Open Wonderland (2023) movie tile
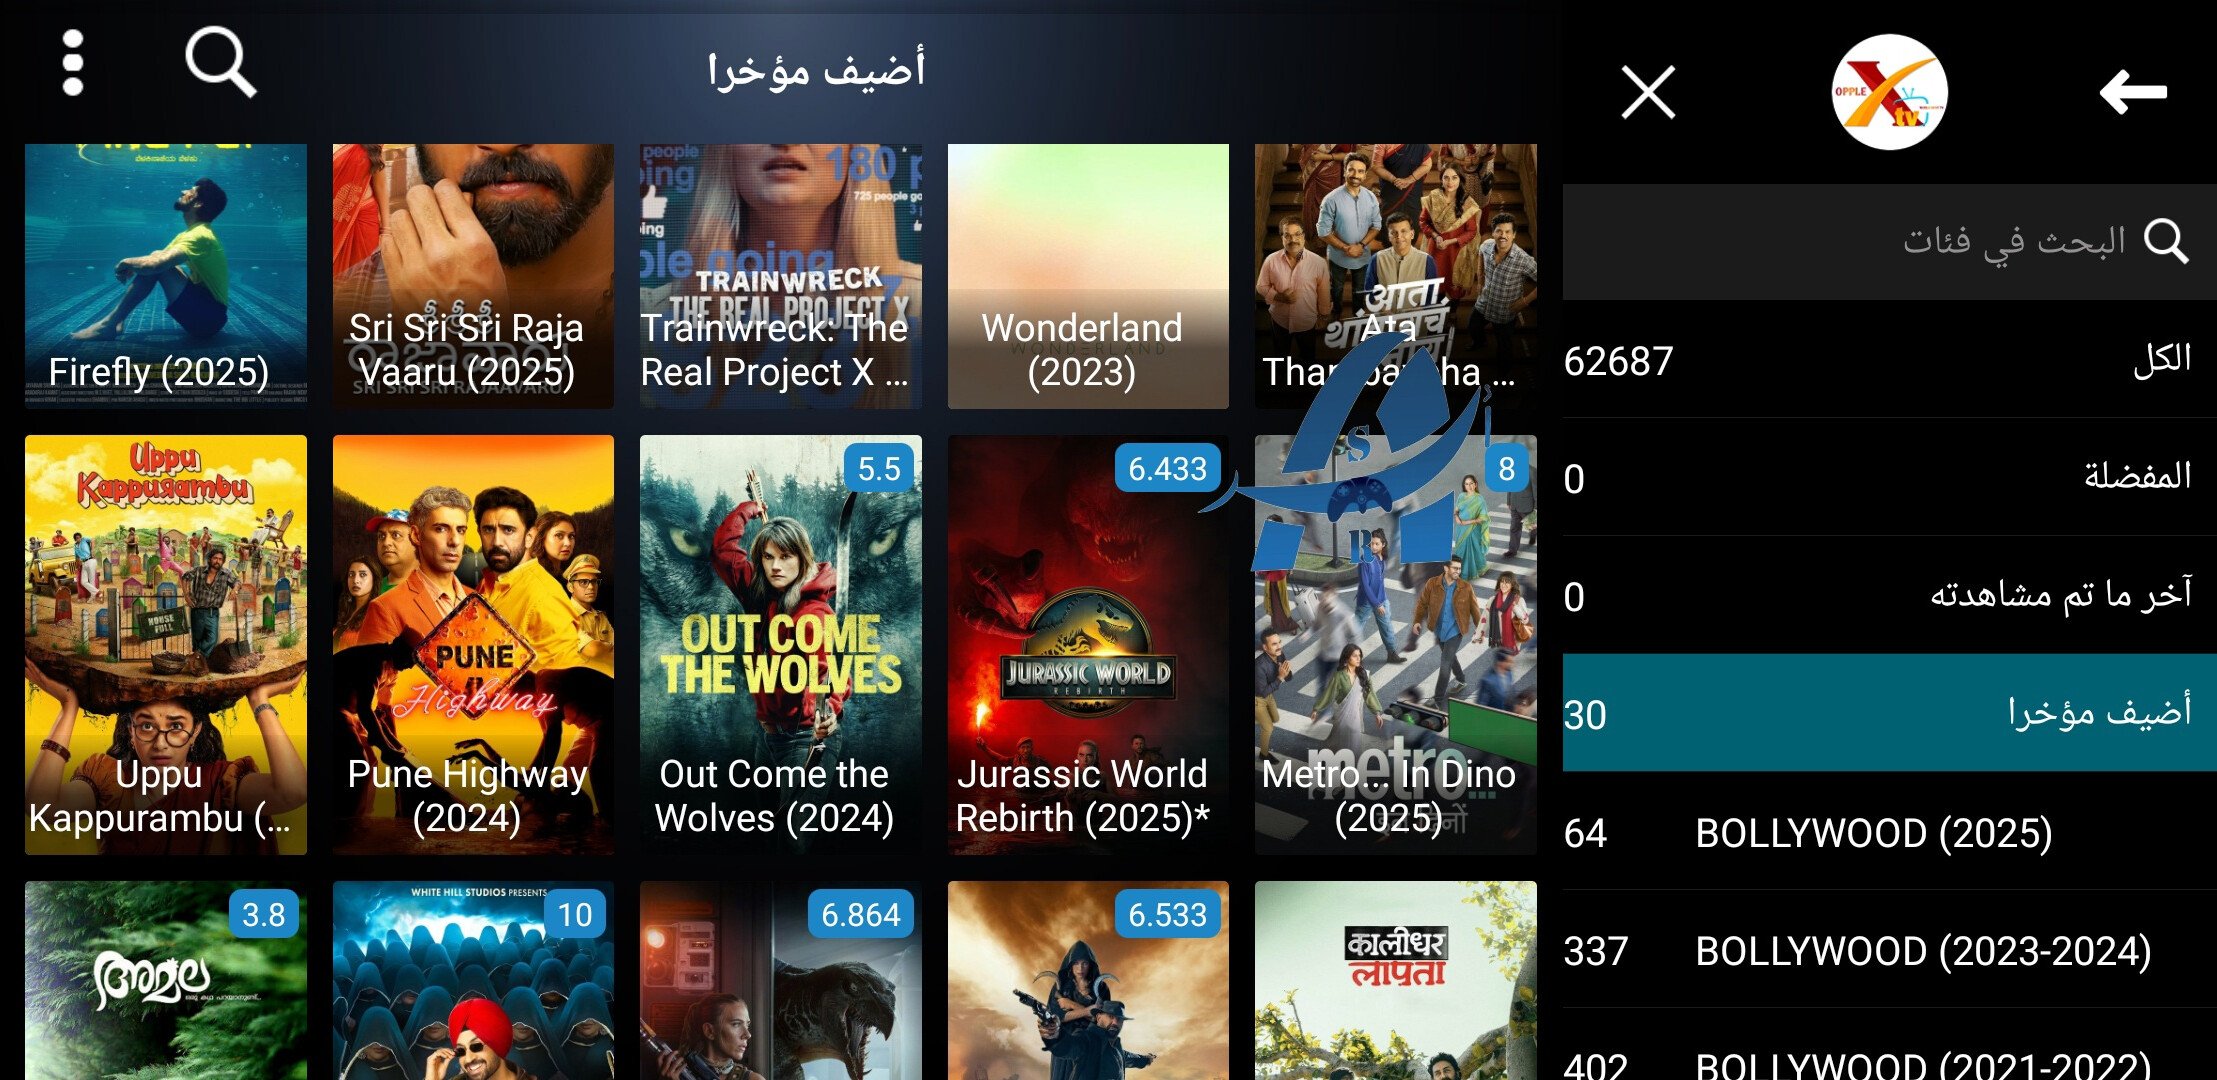Image resolution: width=2217 pixels, height=1080 pixels. (x=1088, y=276)
